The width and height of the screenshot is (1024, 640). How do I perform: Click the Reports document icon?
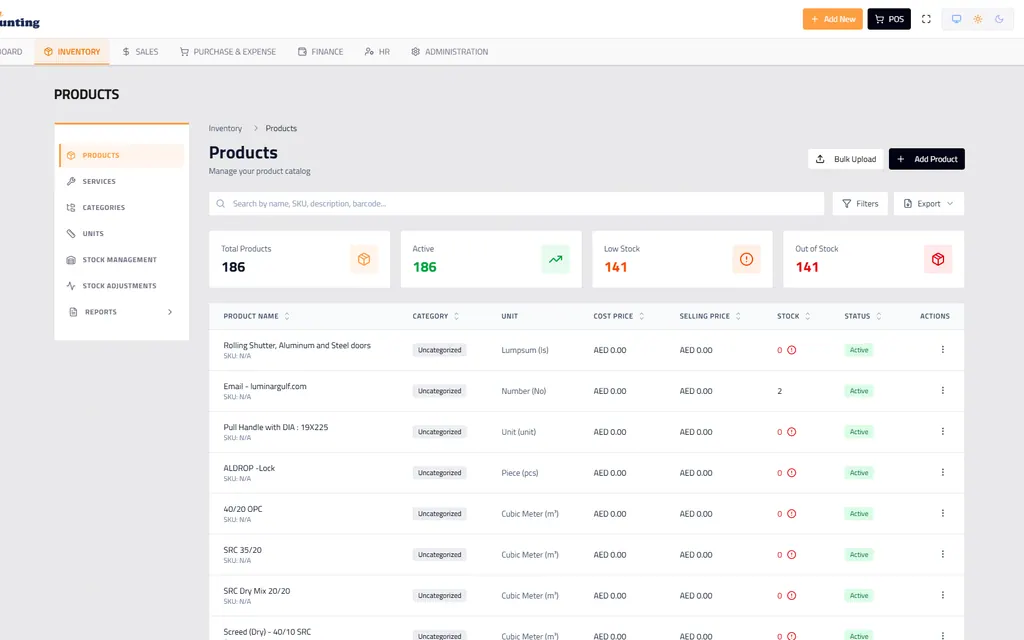point(73,312)
